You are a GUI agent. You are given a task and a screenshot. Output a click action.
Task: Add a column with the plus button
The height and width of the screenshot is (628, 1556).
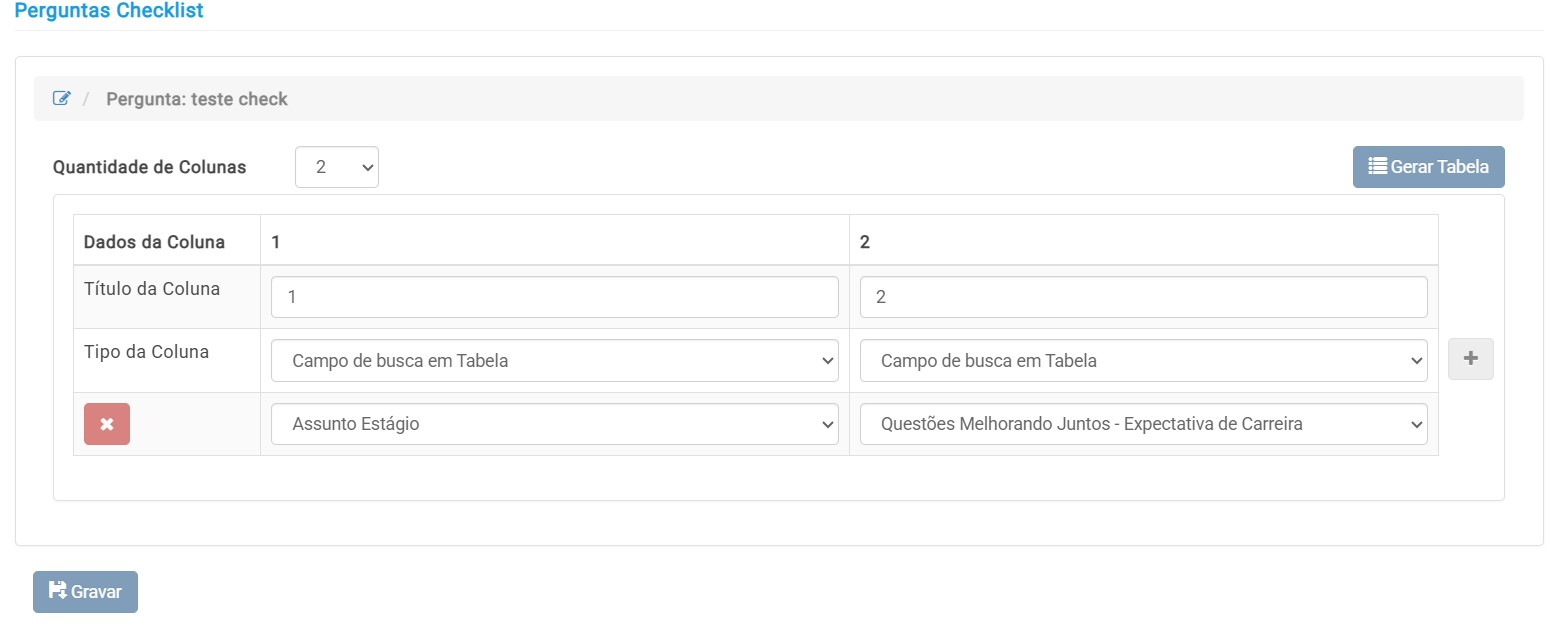click(1471, 359)
